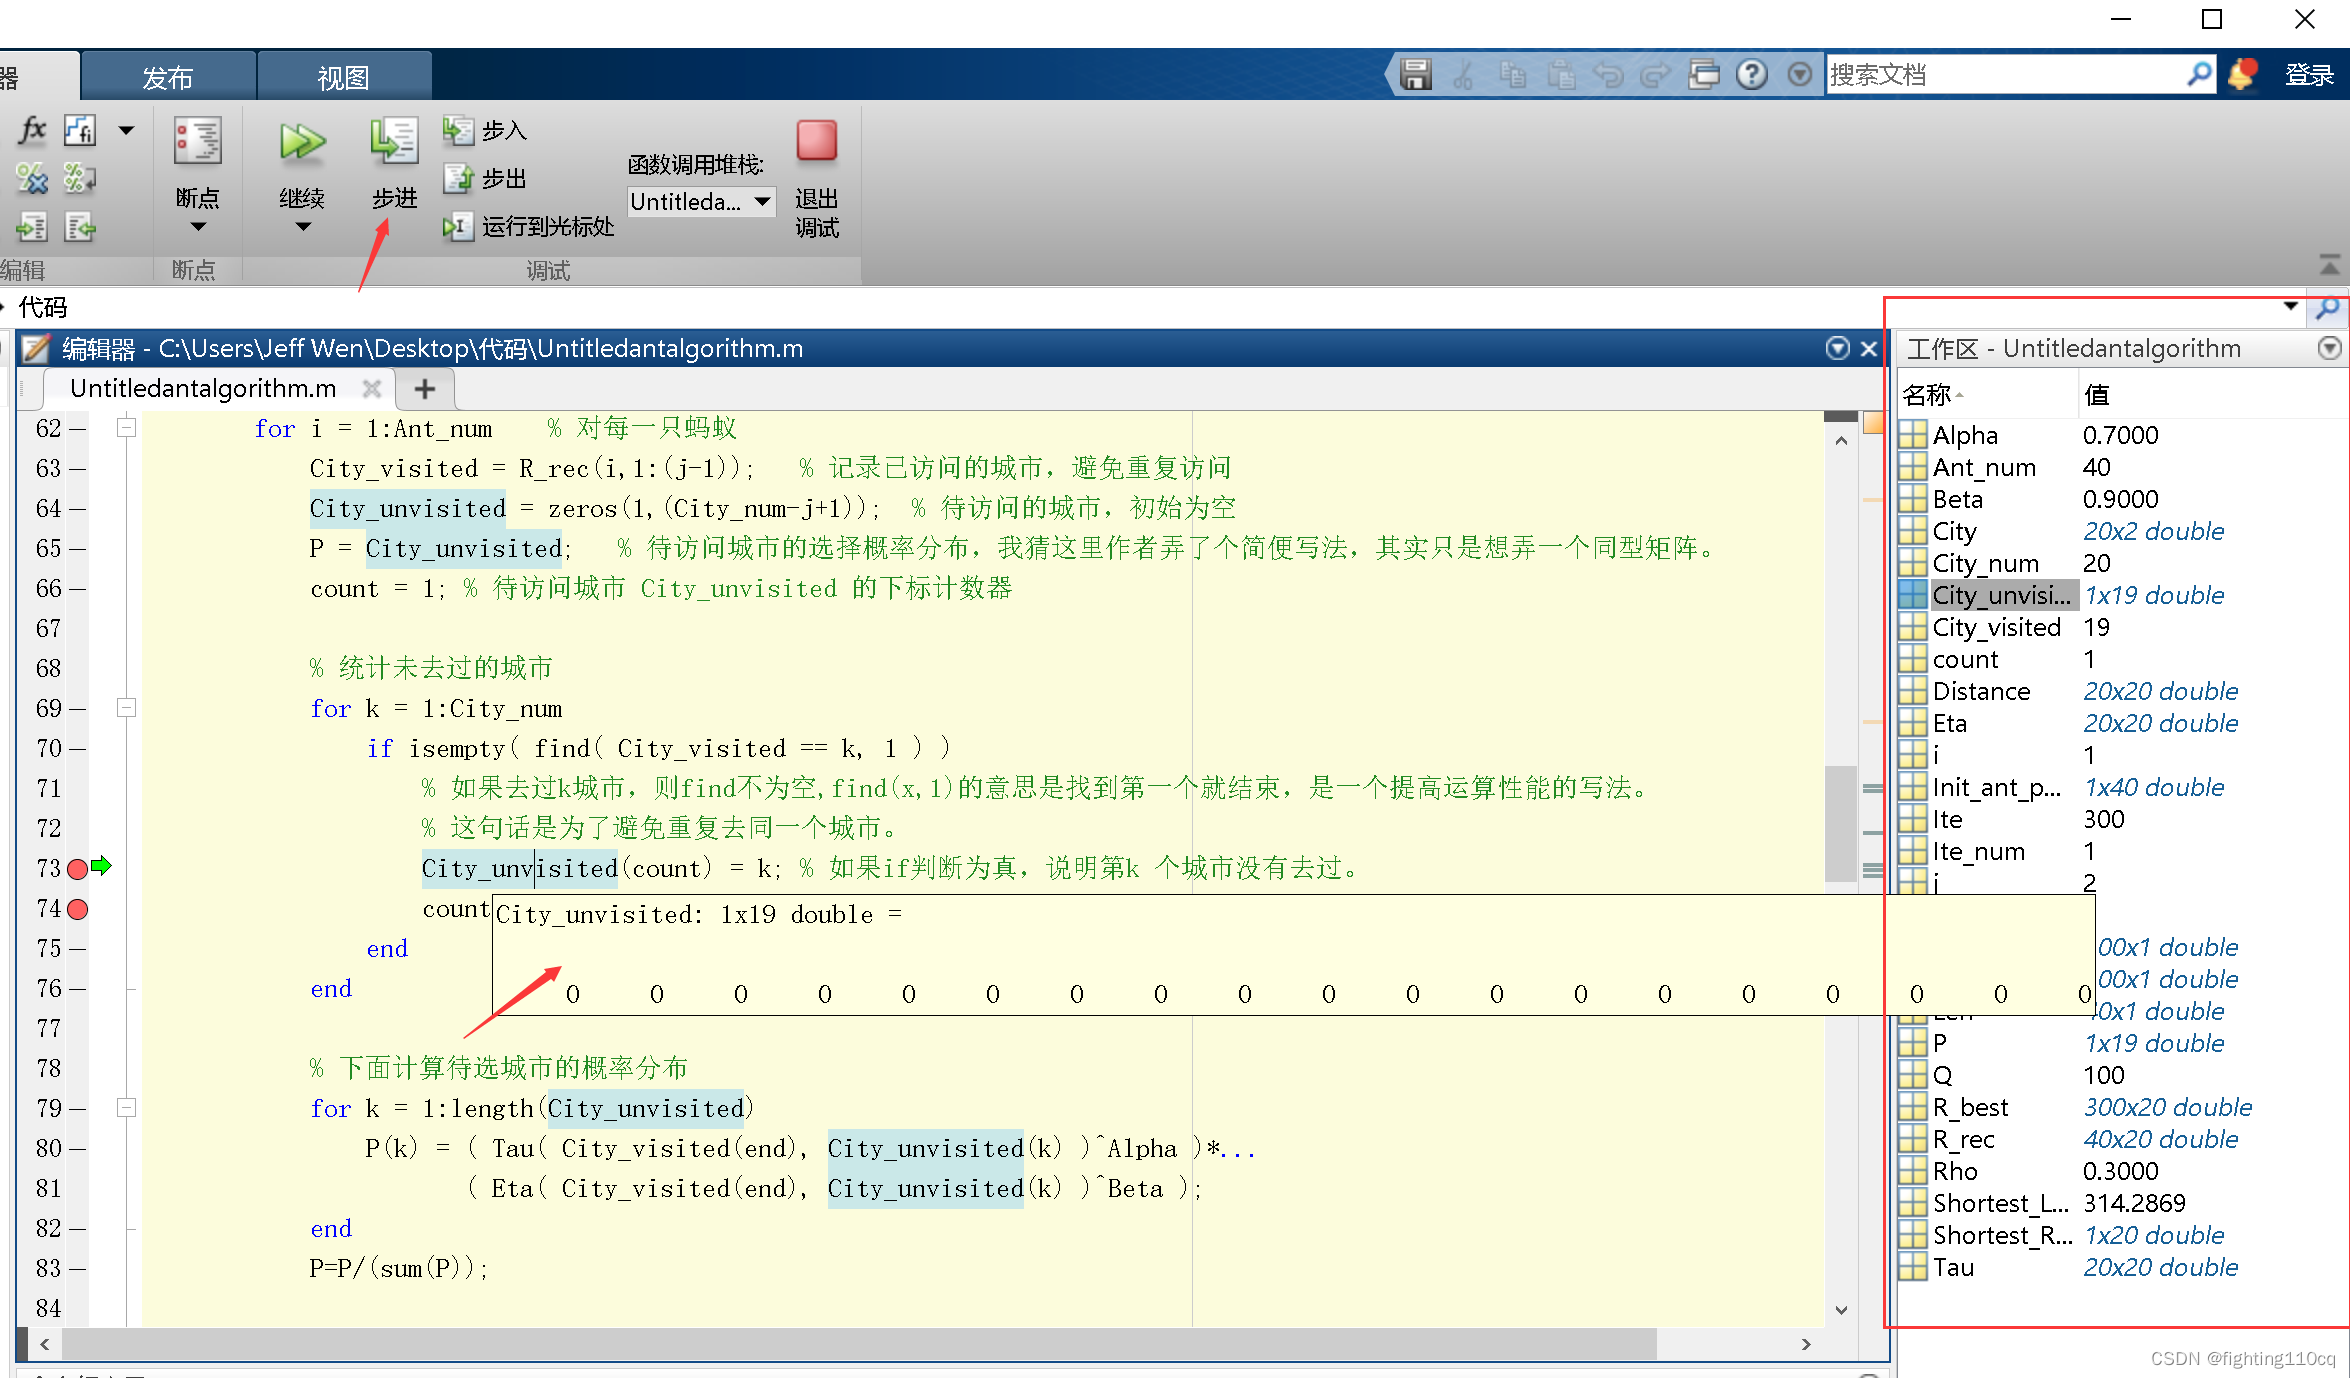This screenshot has width=2350, height=1378.
Task: Collapse the for loop at line 79
Action: coord(126,1108)
